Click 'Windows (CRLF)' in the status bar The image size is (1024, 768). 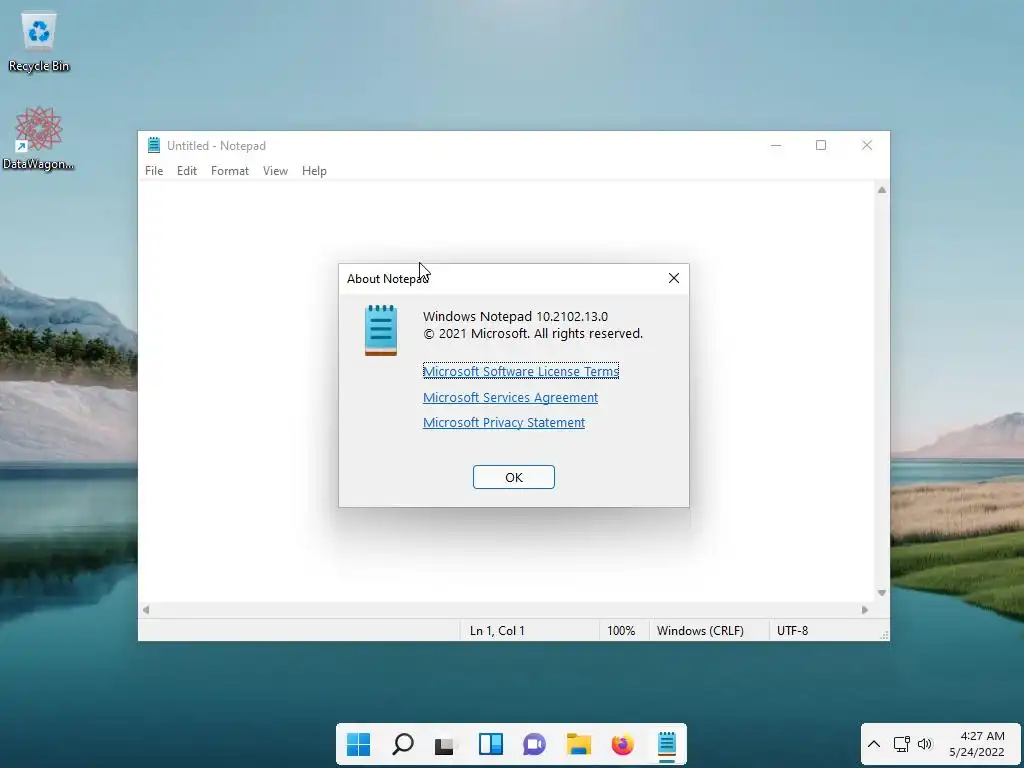pyautogui.click(x=700, y=631)
